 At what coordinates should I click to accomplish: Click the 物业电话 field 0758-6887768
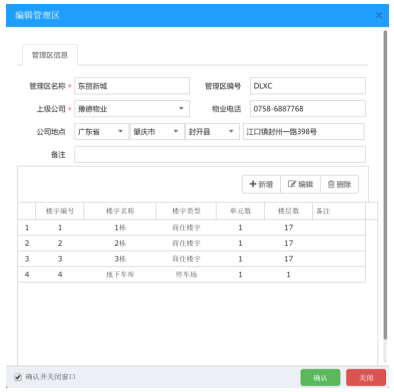click(x=308, y=109)
